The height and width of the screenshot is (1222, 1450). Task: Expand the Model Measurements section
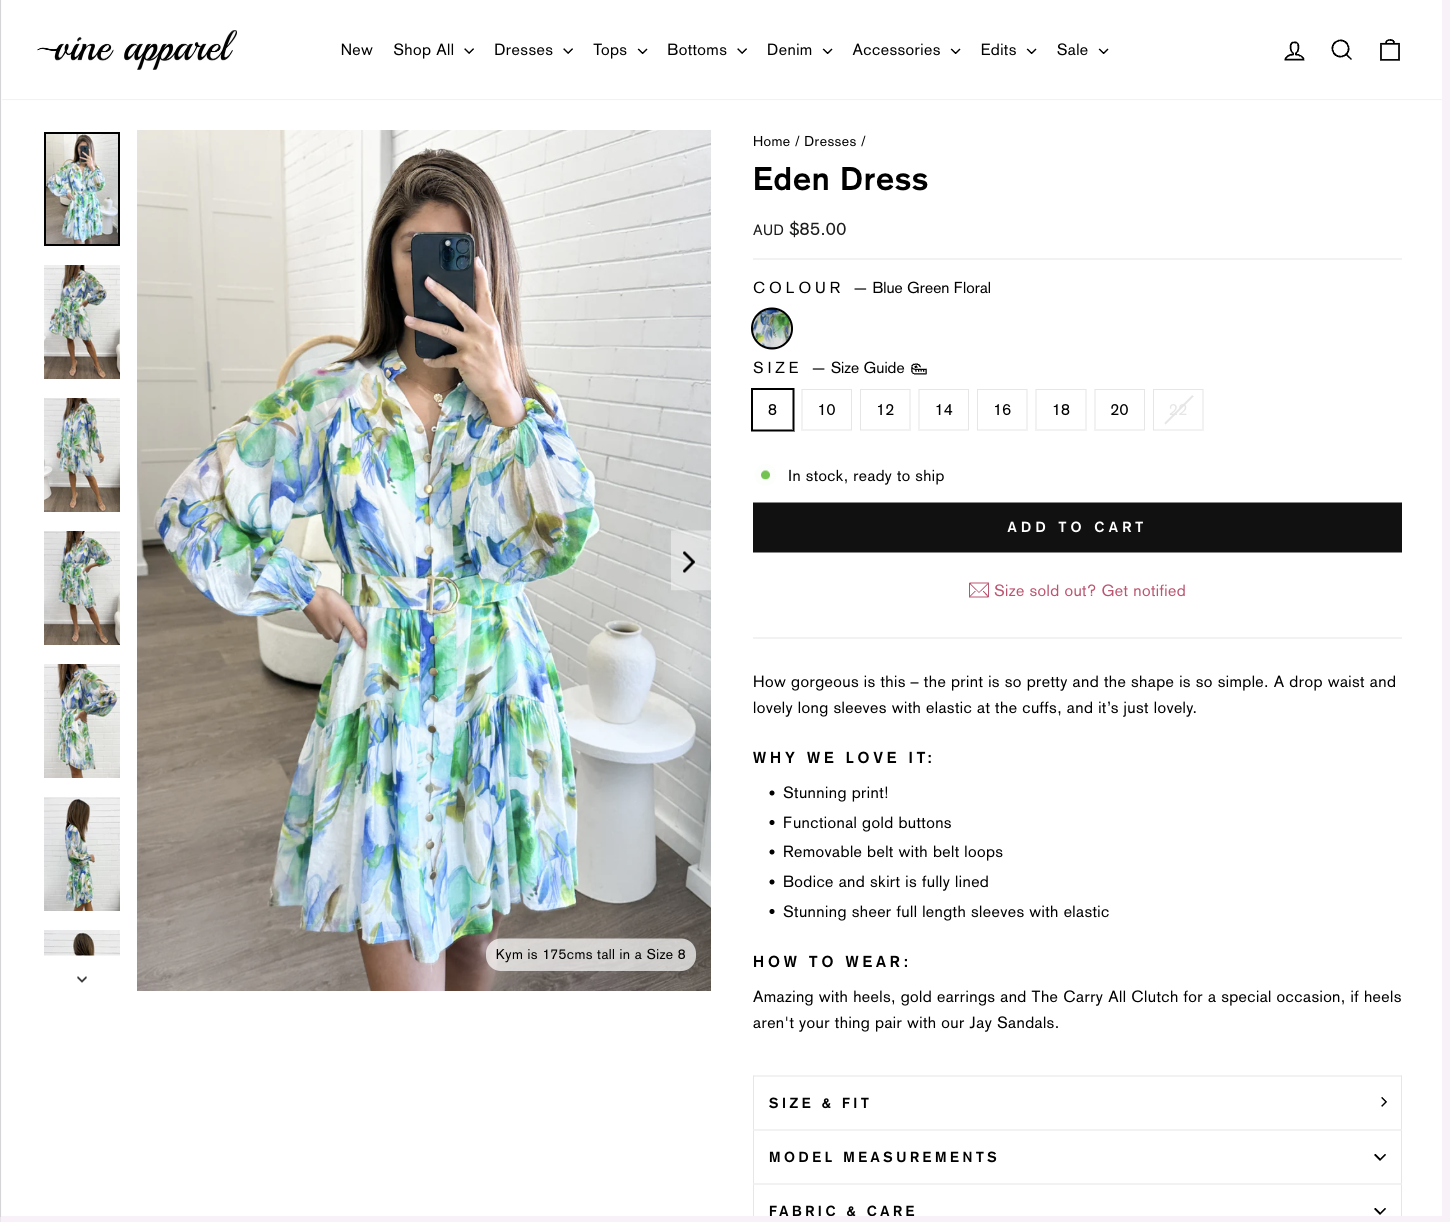(1076, 1157)
